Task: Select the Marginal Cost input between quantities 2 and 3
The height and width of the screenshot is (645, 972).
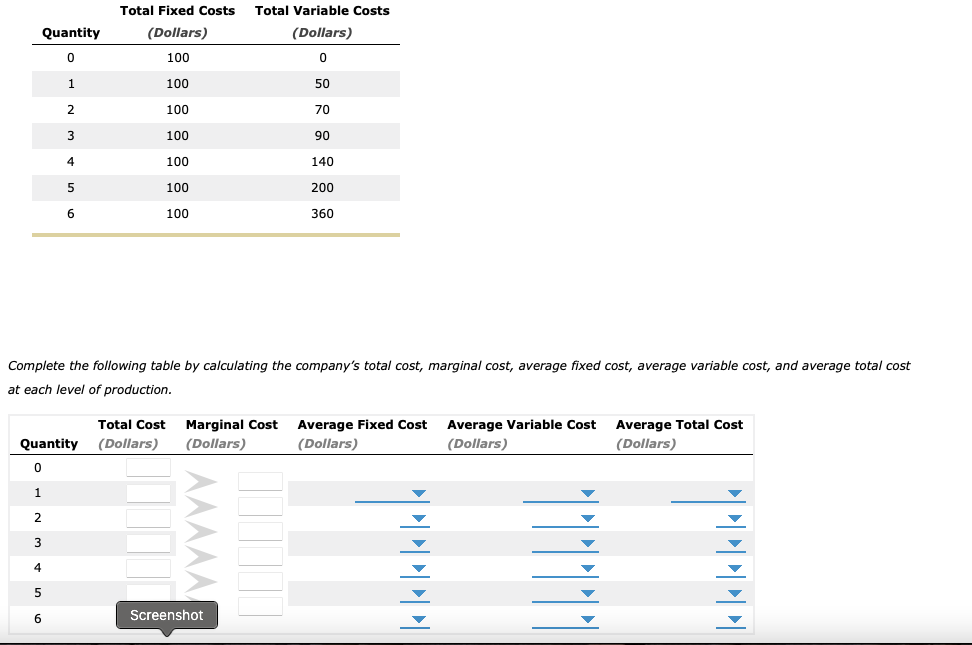Action: coord(260,530)
